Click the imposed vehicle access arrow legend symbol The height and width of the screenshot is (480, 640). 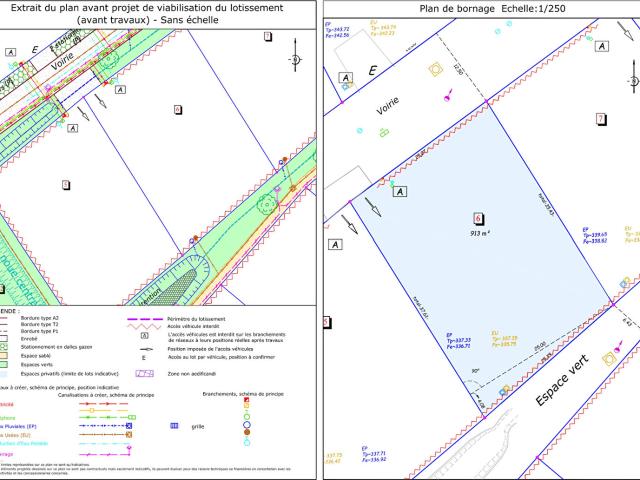pyautogui.click(x=146, y=349)
